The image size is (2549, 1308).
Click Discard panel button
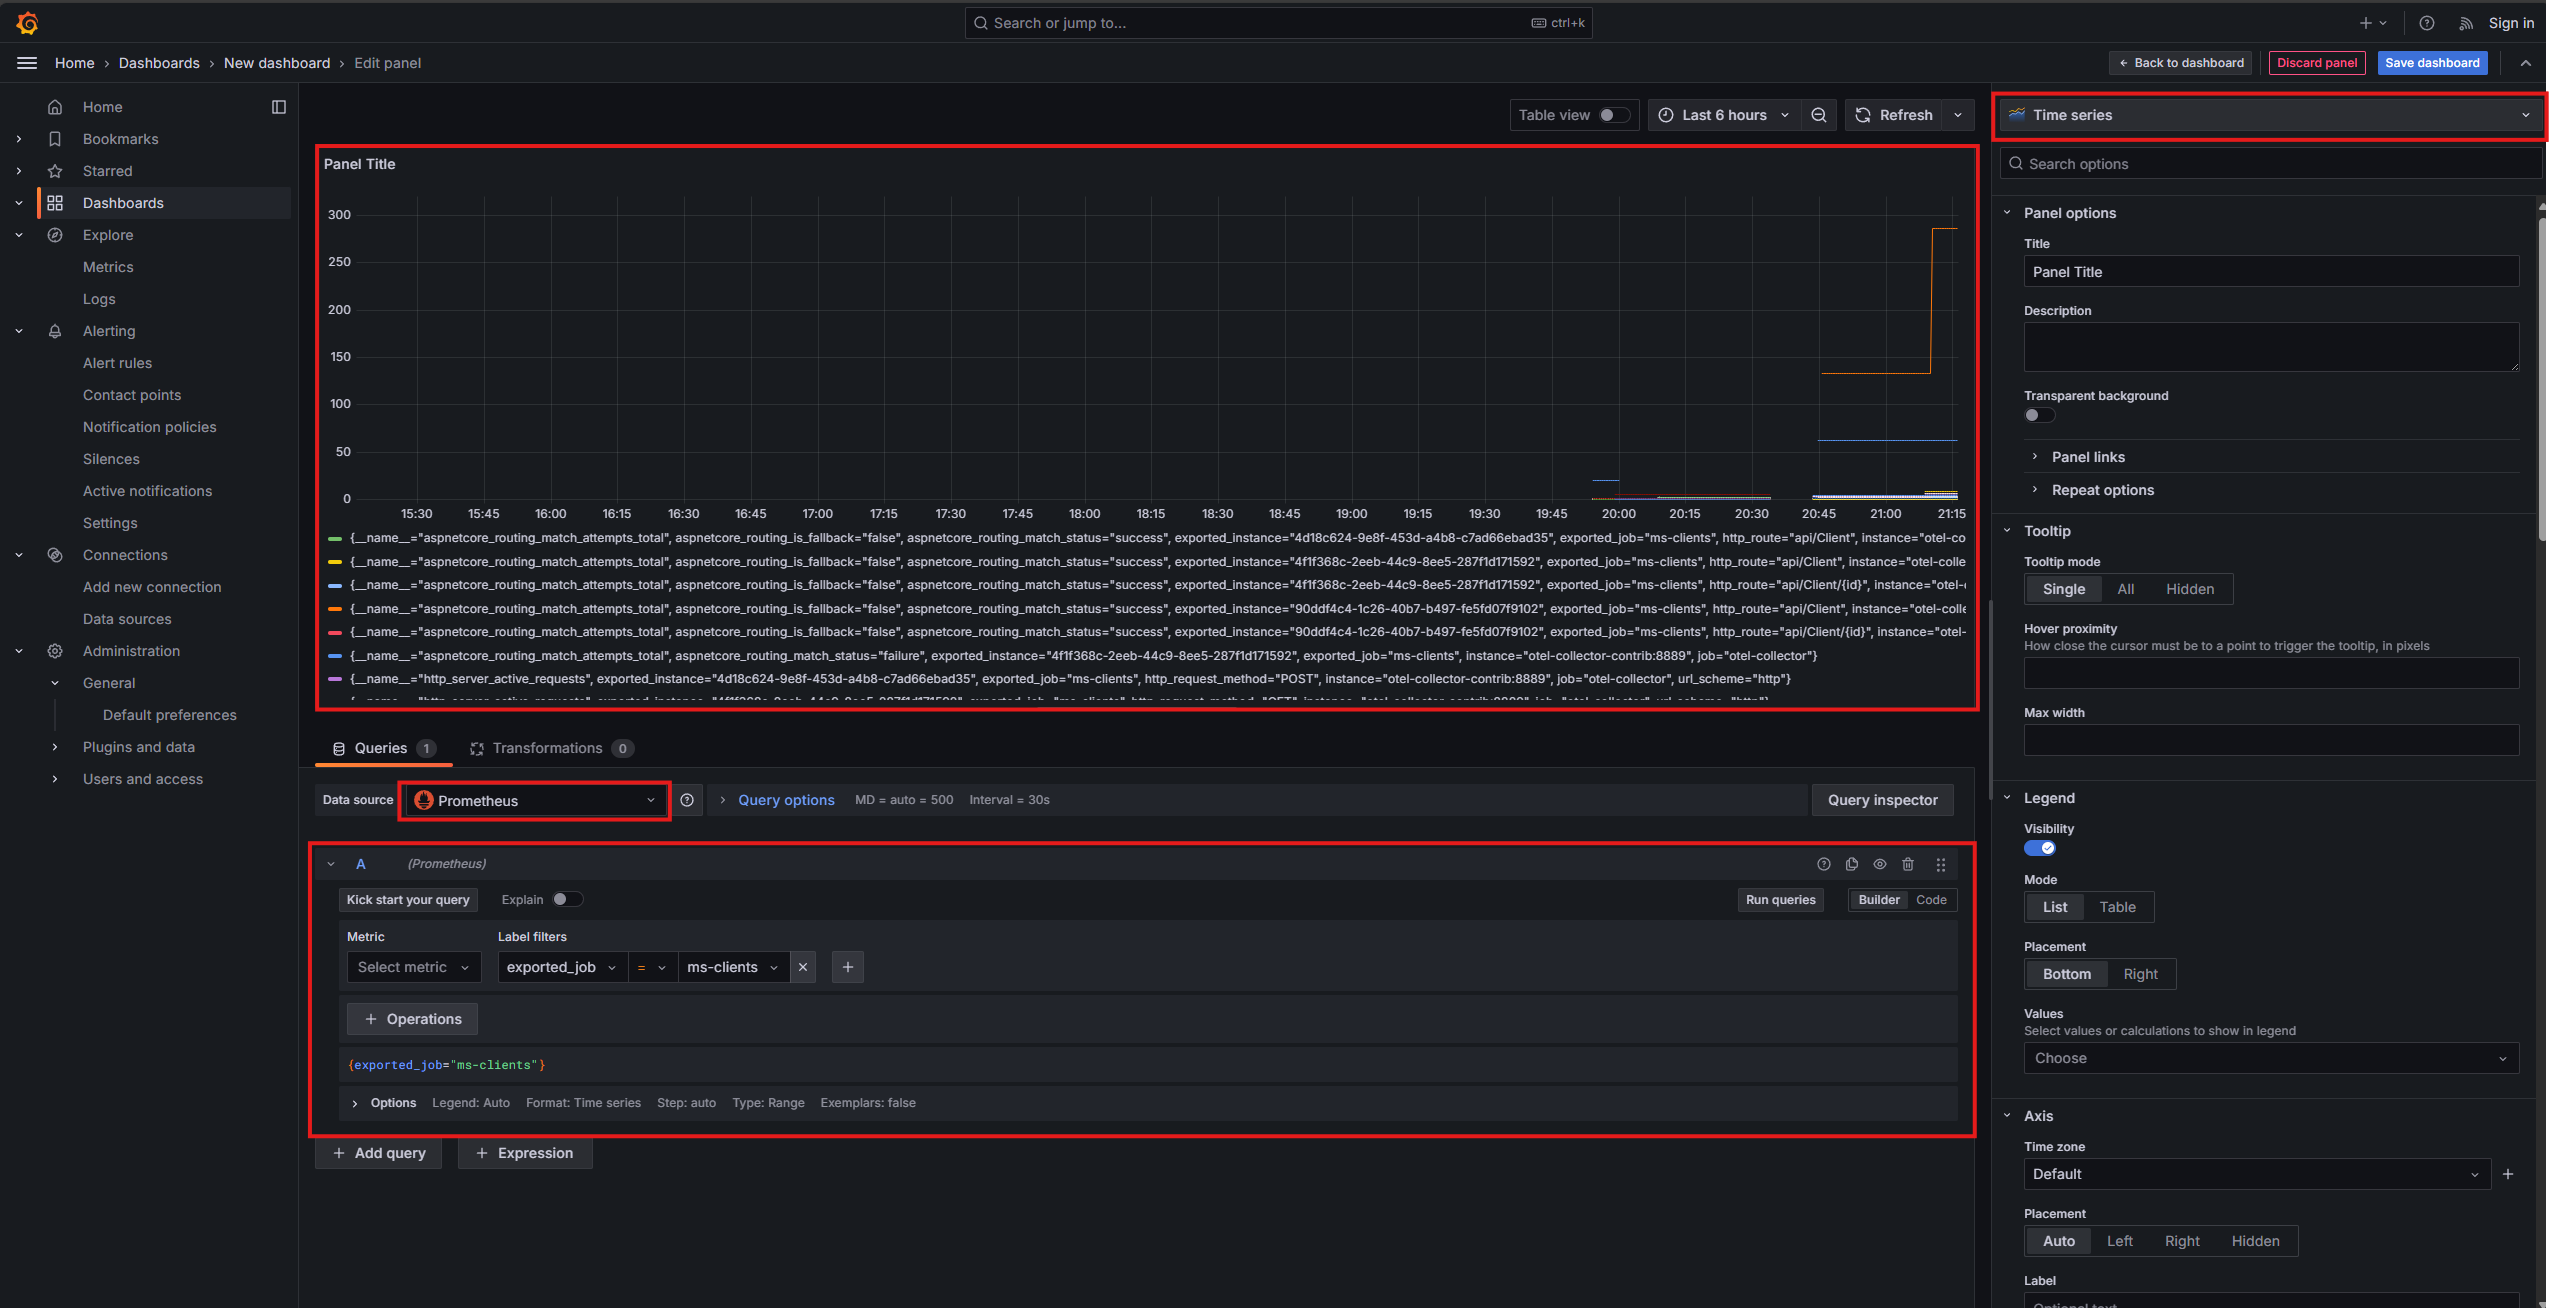click(2316, 63)
